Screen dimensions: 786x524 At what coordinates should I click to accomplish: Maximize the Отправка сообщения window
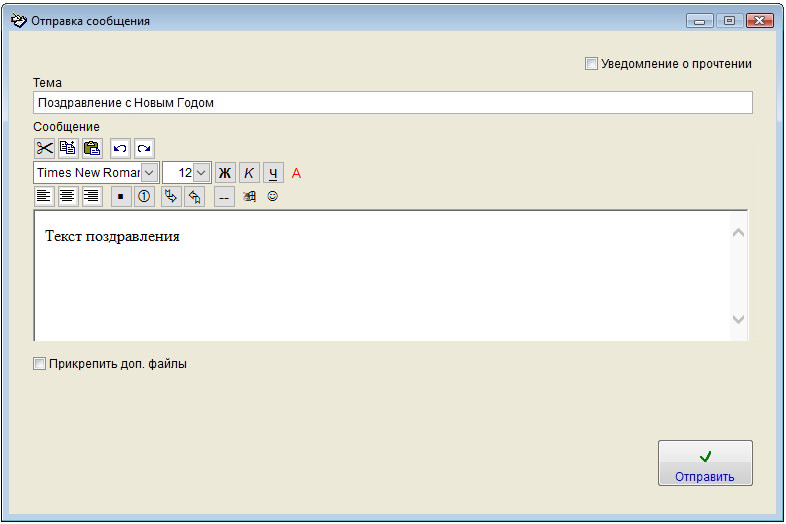pos(730,21)
